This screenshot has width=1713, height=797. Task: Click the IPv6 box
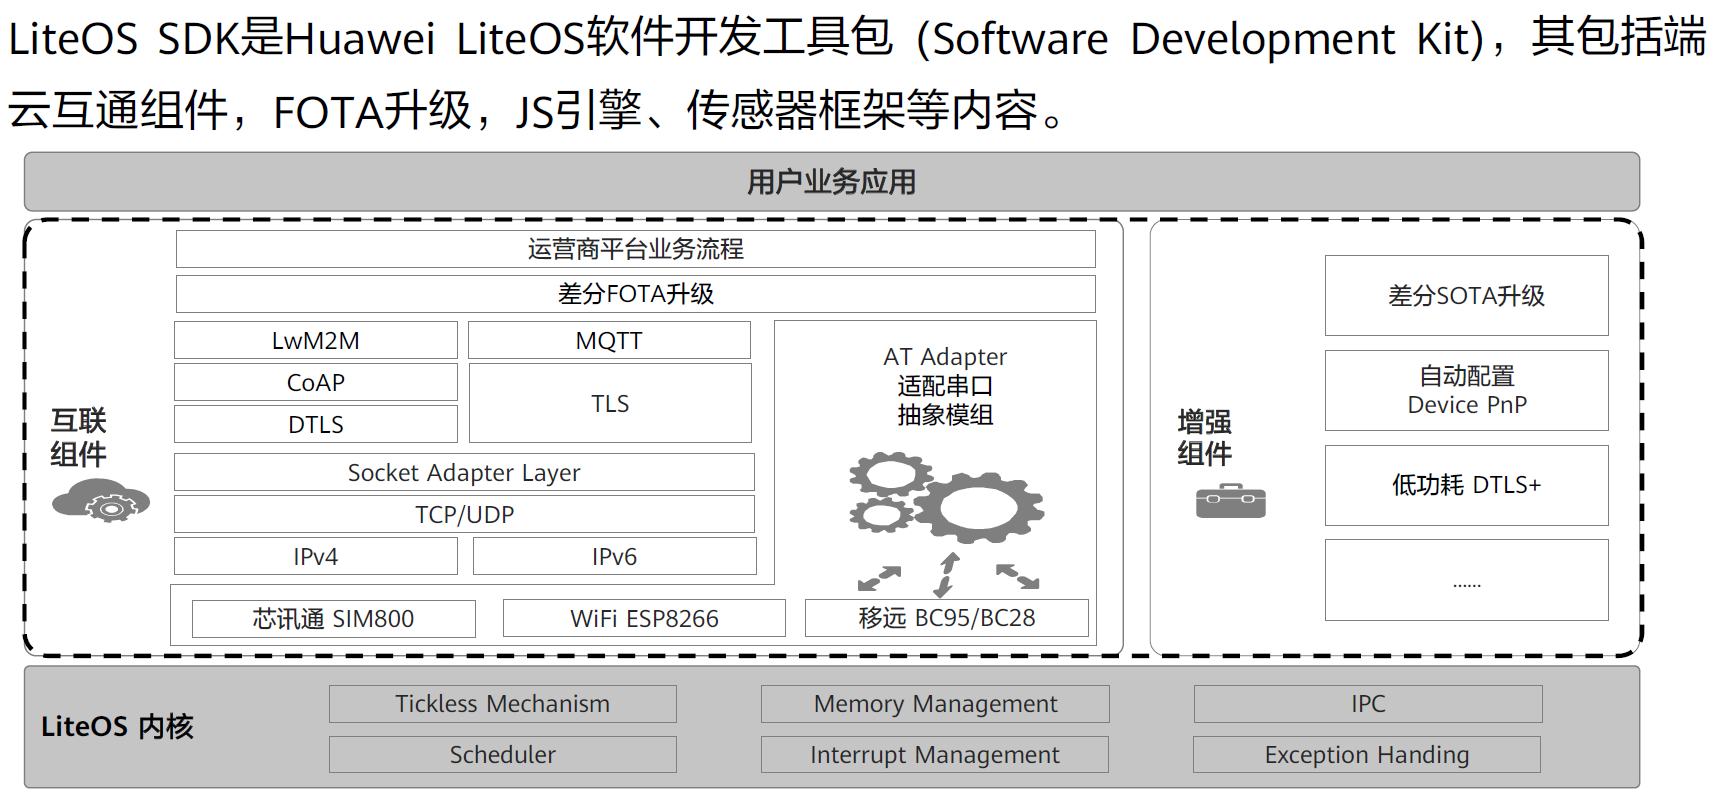click(614, 556)
